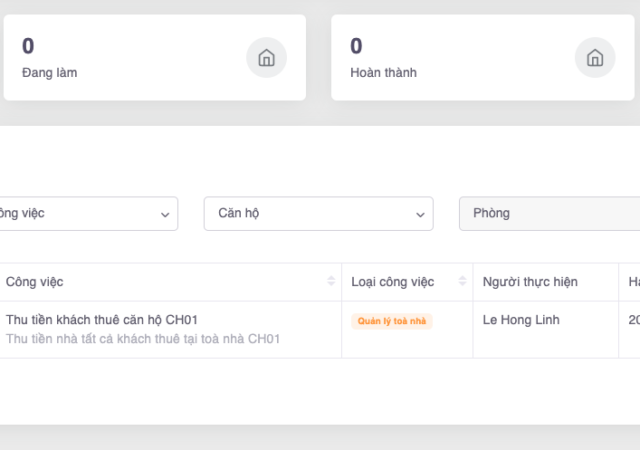Screen dimensions: 640x450
Task: Click the Đang làm status label
Action: [x=49, y=72]
